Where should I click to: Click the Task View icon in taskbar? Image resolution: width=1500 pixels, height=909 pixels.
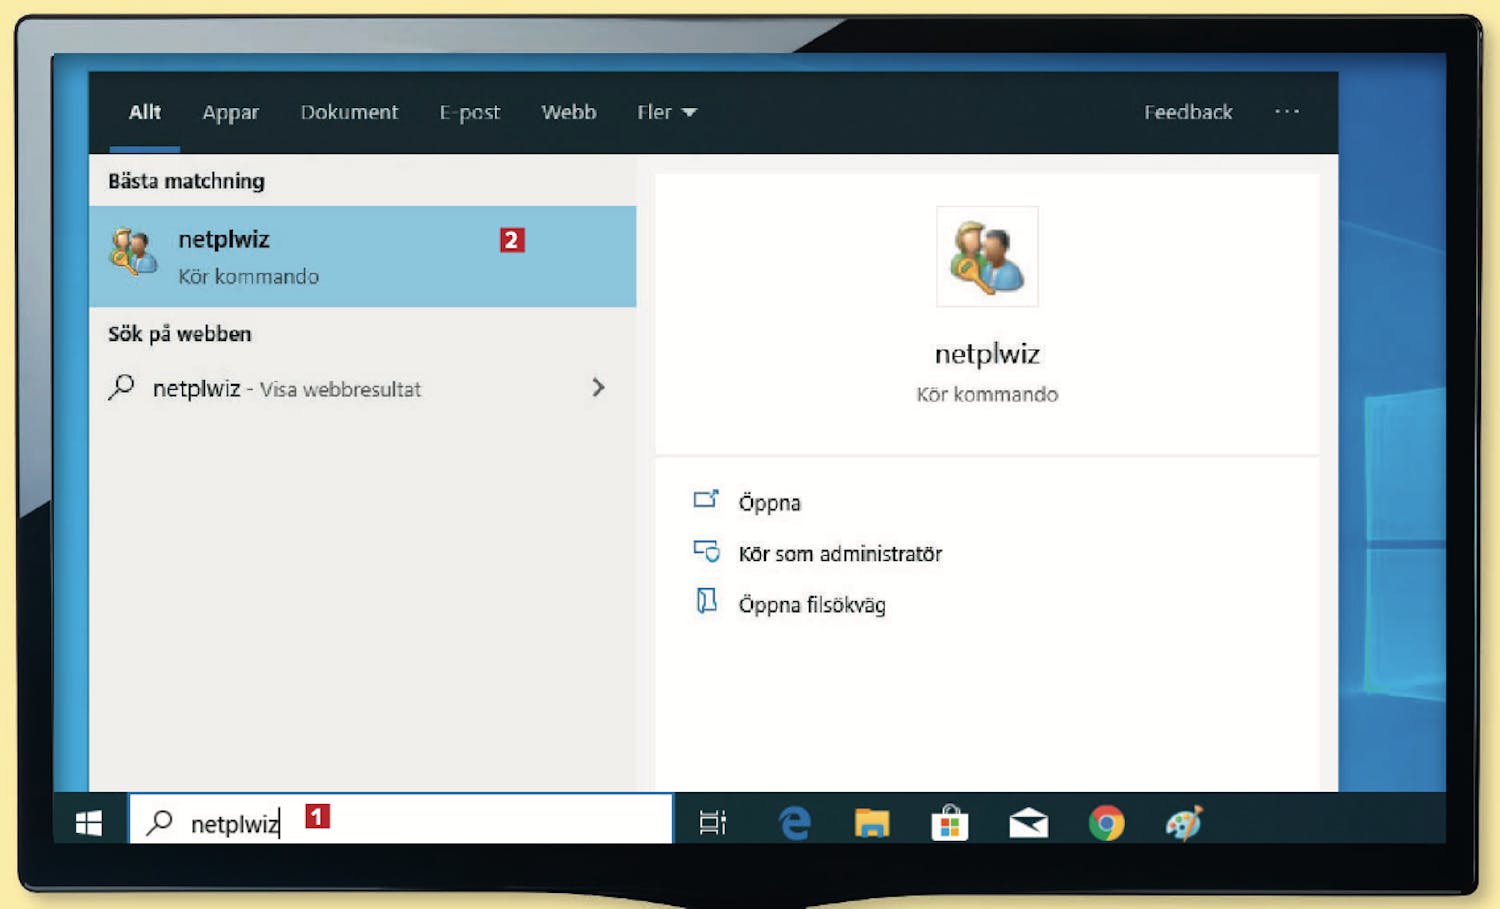click(713, 822)
